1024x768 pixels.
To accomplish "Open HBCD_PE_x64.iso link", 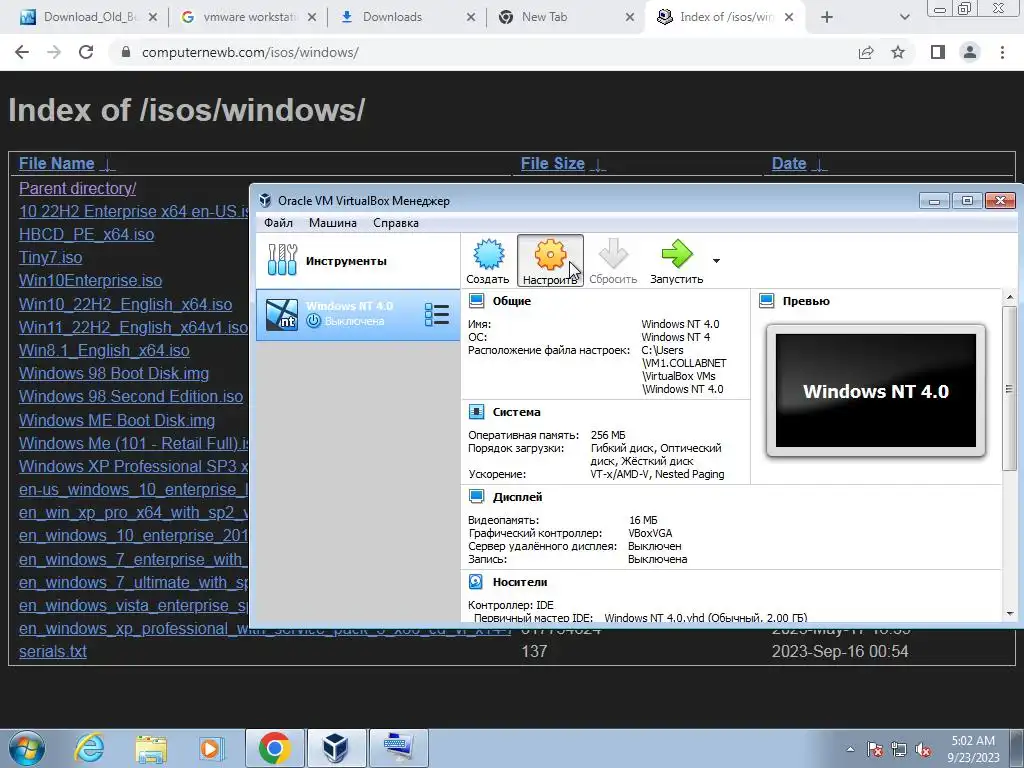I will [86, 234].
